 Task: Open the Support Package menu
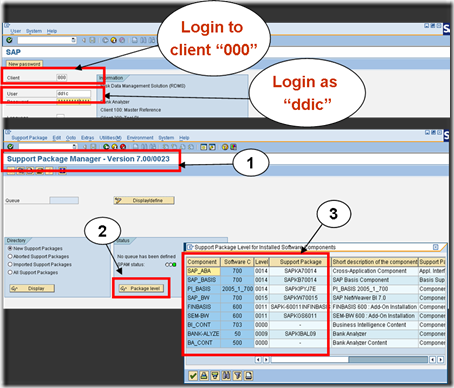click(x=29, y=138)
